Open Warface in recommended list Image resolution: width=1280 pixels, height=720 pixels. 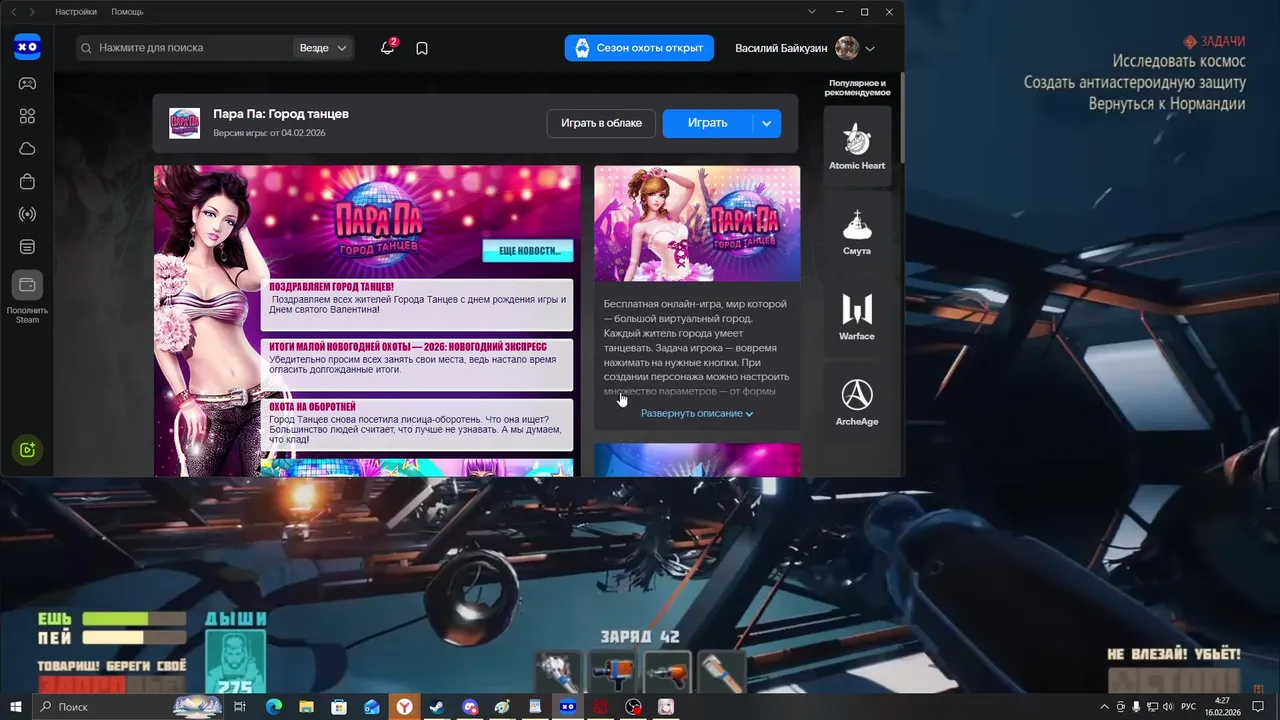pos(857,316)
